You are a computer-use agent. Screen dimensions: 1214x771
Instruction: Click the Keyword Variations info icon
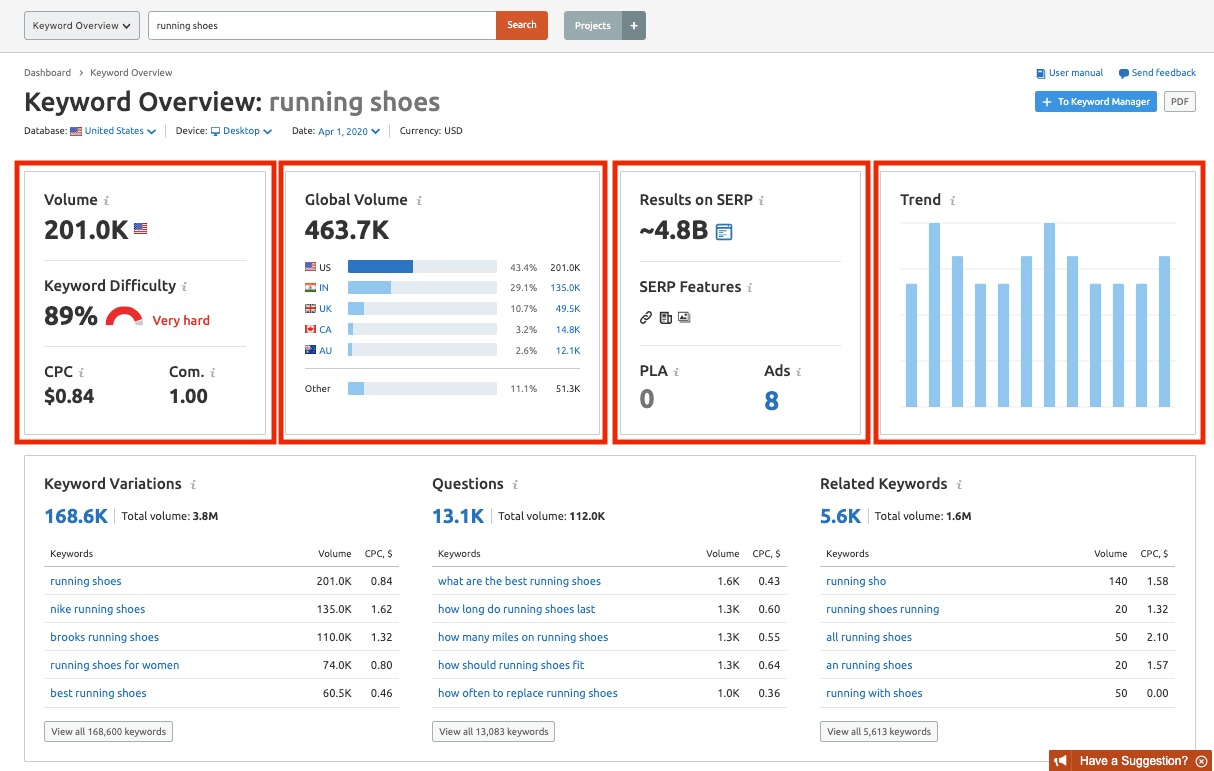pyautogui.click(x=193, y=485)
